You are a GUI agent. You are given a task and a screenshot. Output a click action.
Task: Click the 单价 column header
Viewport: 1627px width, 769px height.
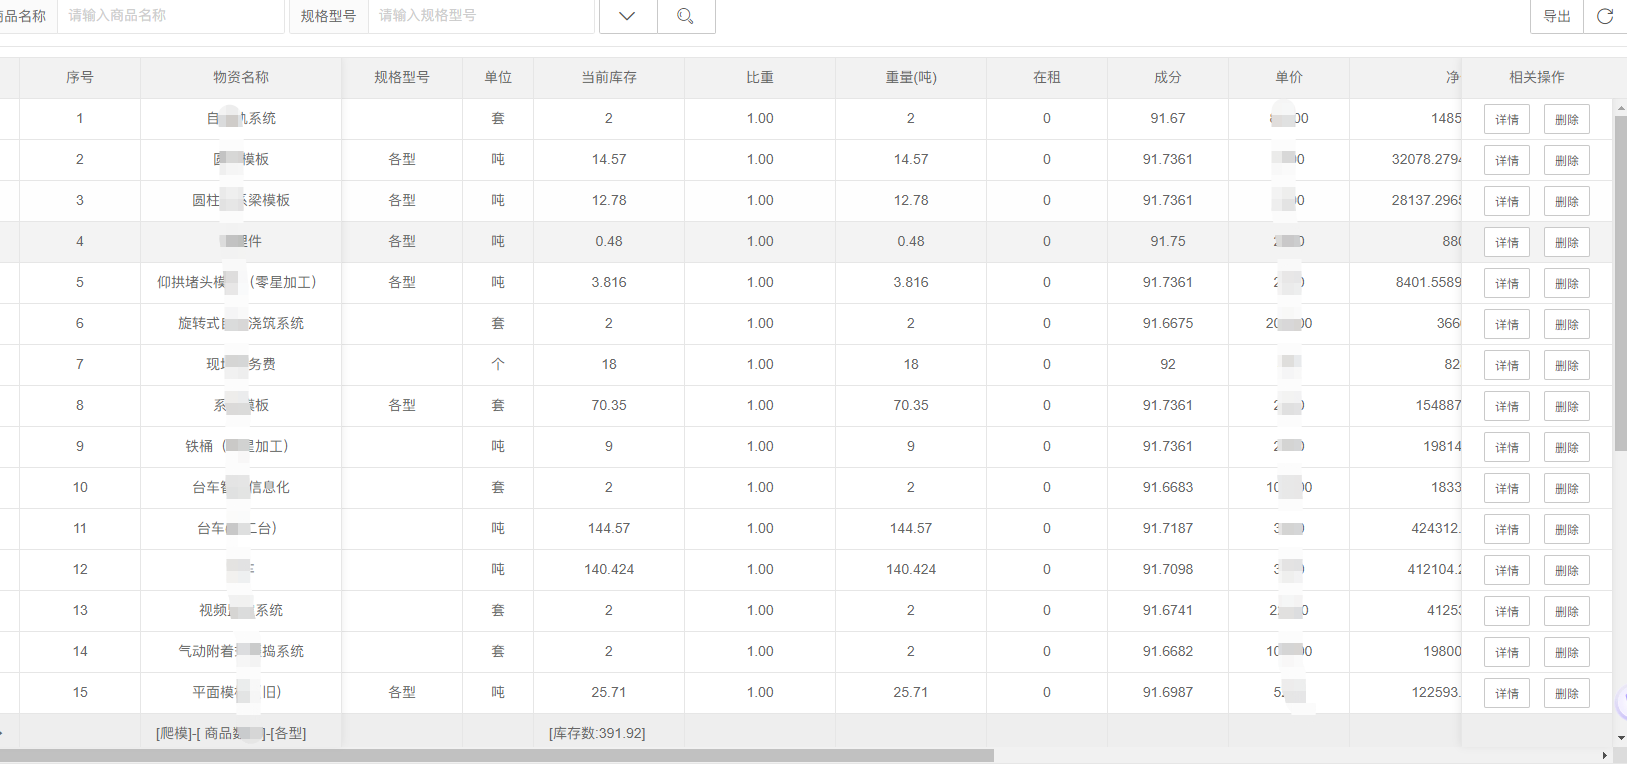click(x=1288, y=77)
